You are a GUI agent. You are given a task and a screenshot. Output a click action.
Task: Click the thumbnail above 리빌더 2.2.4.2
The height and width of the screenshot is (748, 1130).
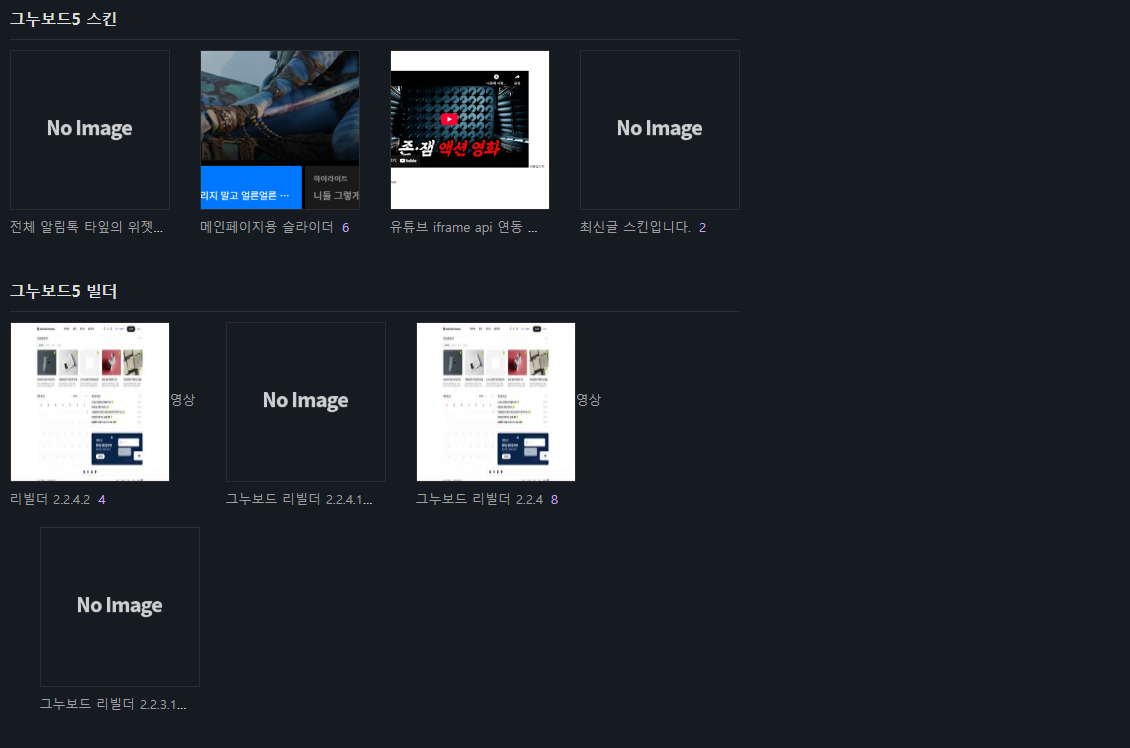click(x=90, y=402)
